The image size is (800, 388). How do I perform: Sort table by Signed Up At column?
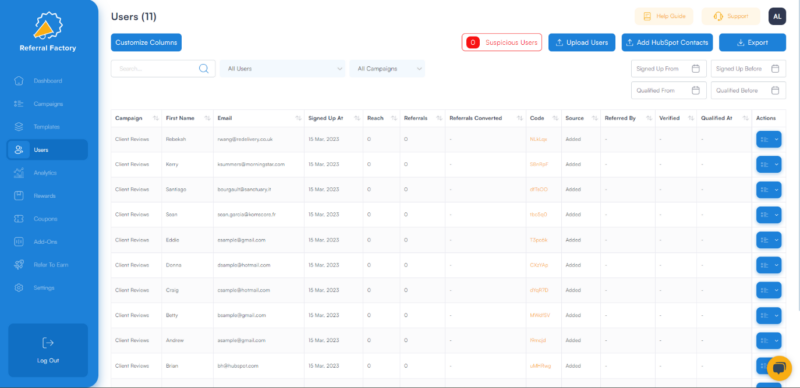click(357, 118)
